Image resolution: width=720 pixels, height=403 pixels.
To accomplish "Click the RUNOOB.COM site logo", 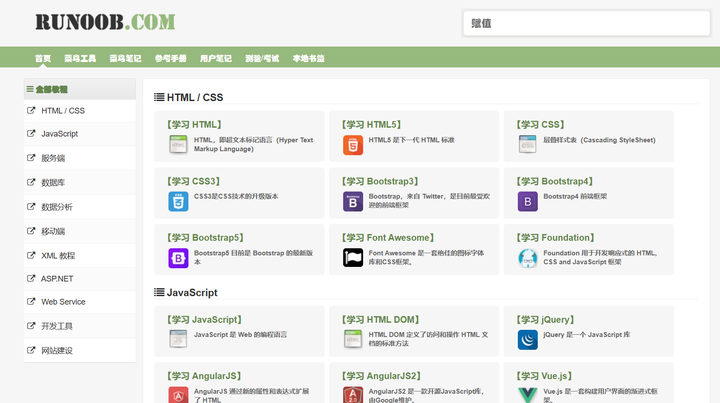I will (105, 22).
